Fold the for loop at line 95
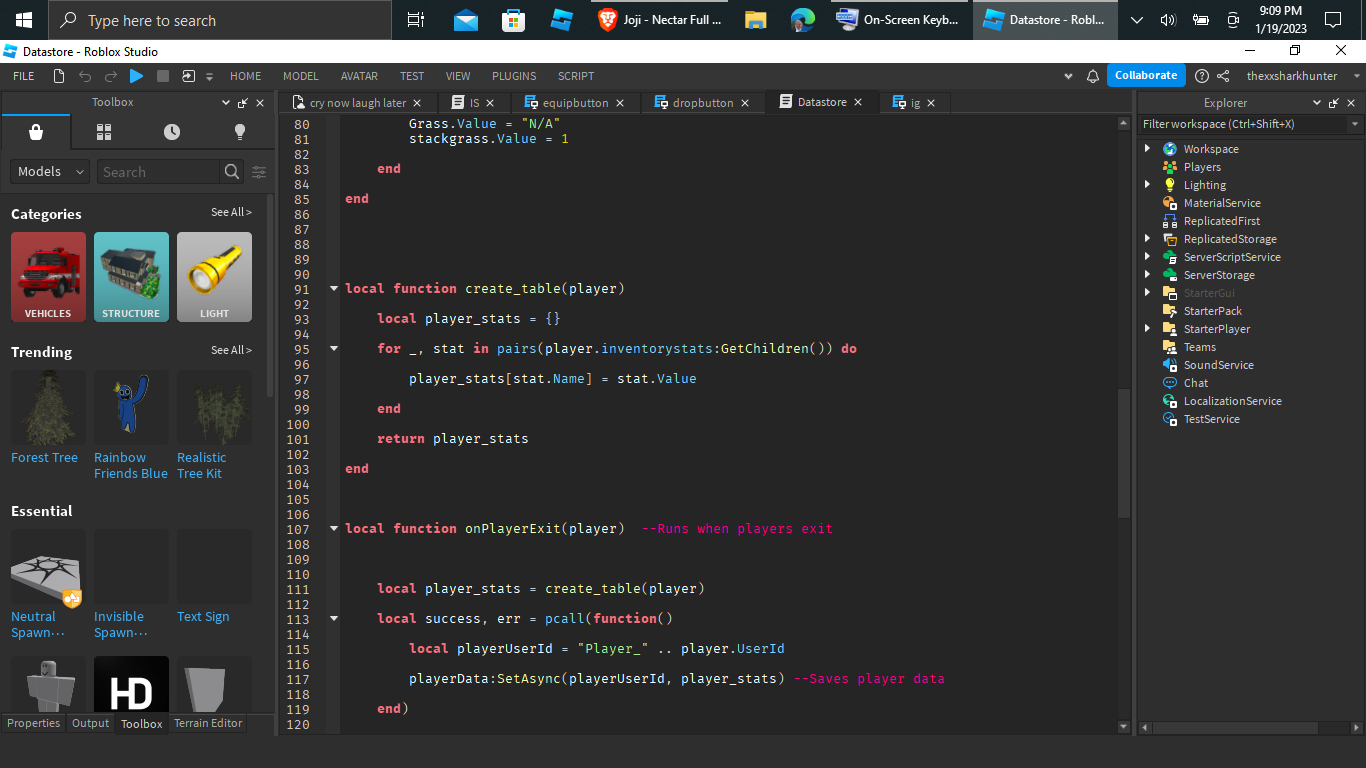Image resolution: width=1366 pixels, height=768 pixels. coord(334,349)
